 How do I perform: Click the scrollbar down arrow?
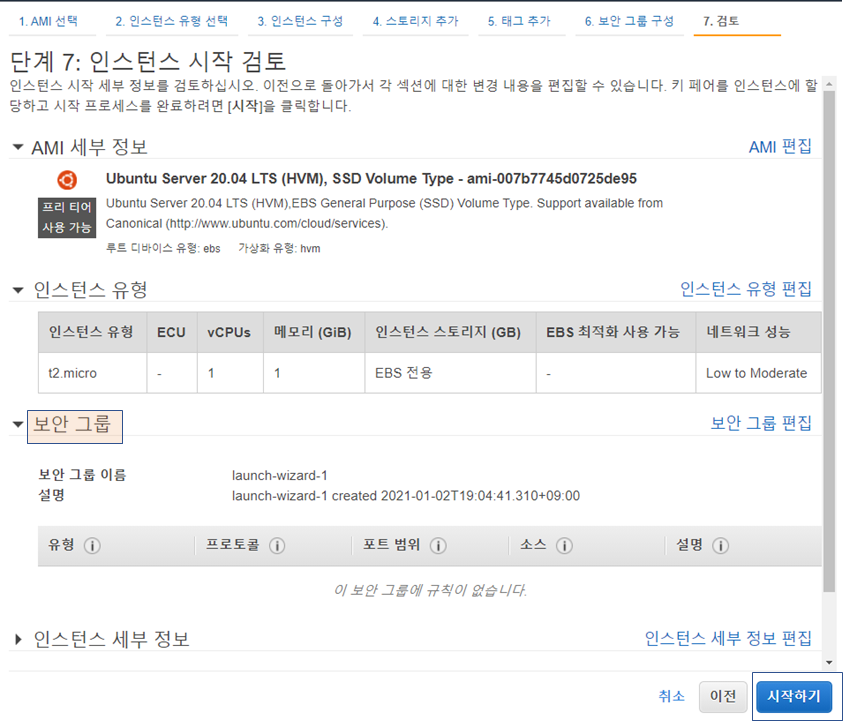coord(829,663)
